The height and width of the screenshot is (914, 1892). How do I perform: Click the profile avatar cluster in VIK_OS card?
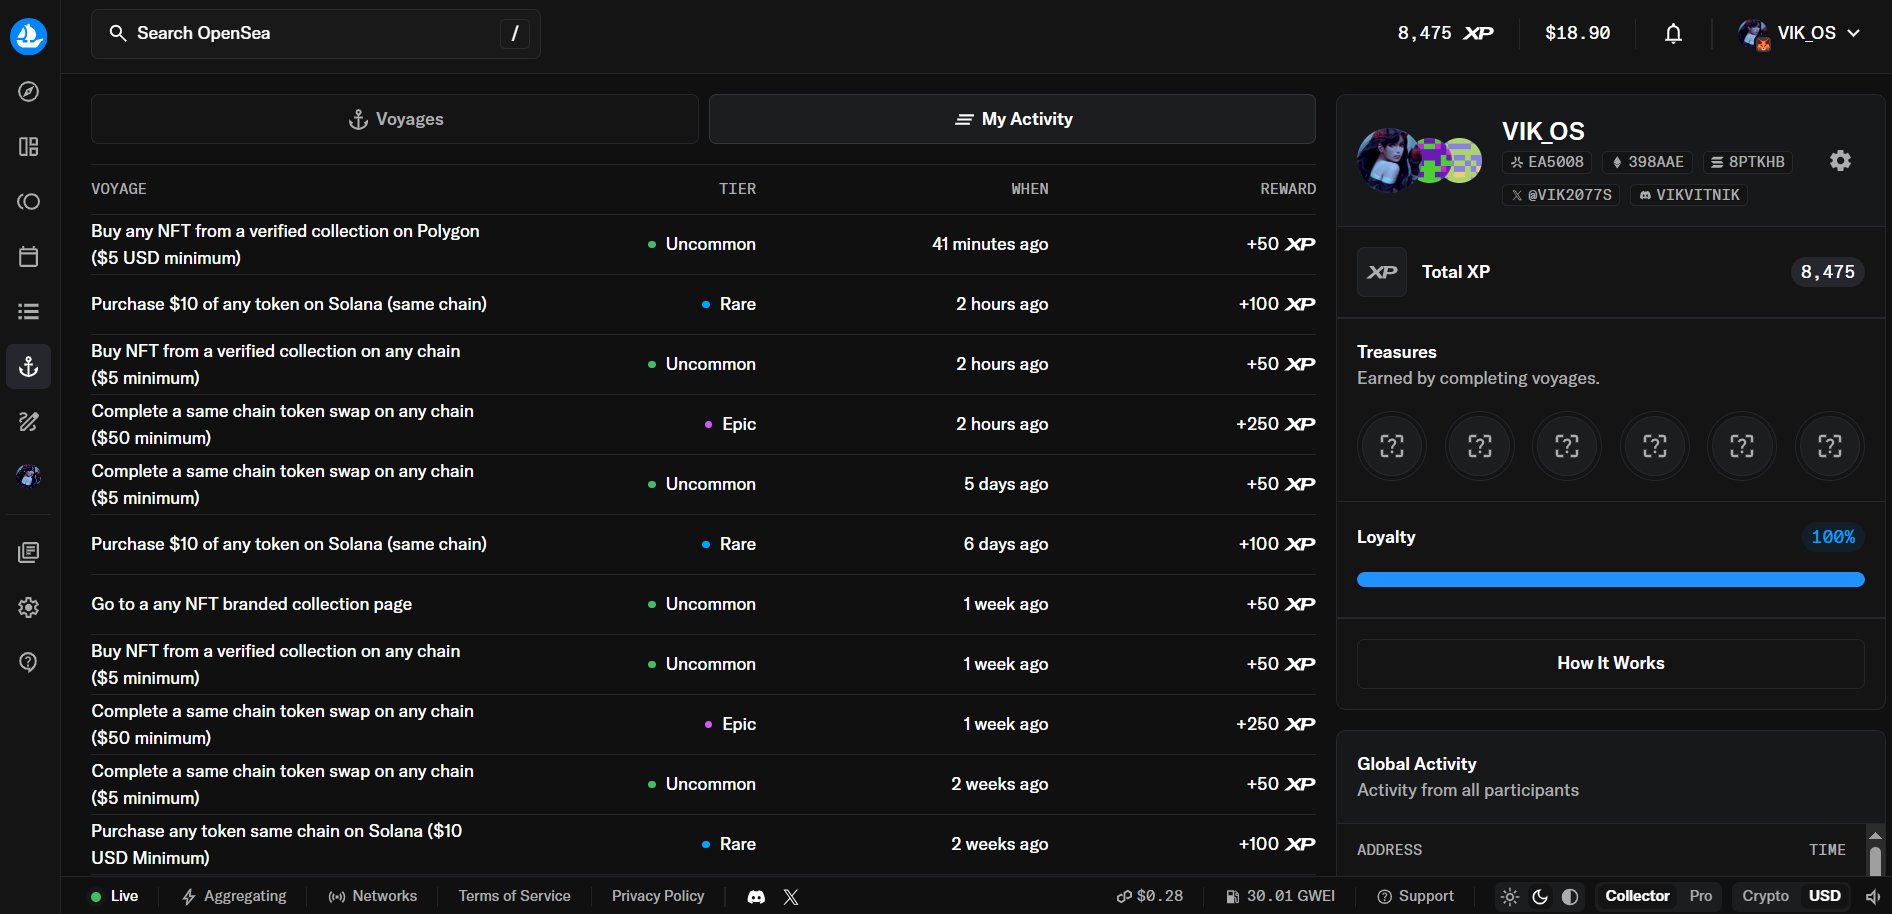coord(1419,160)
